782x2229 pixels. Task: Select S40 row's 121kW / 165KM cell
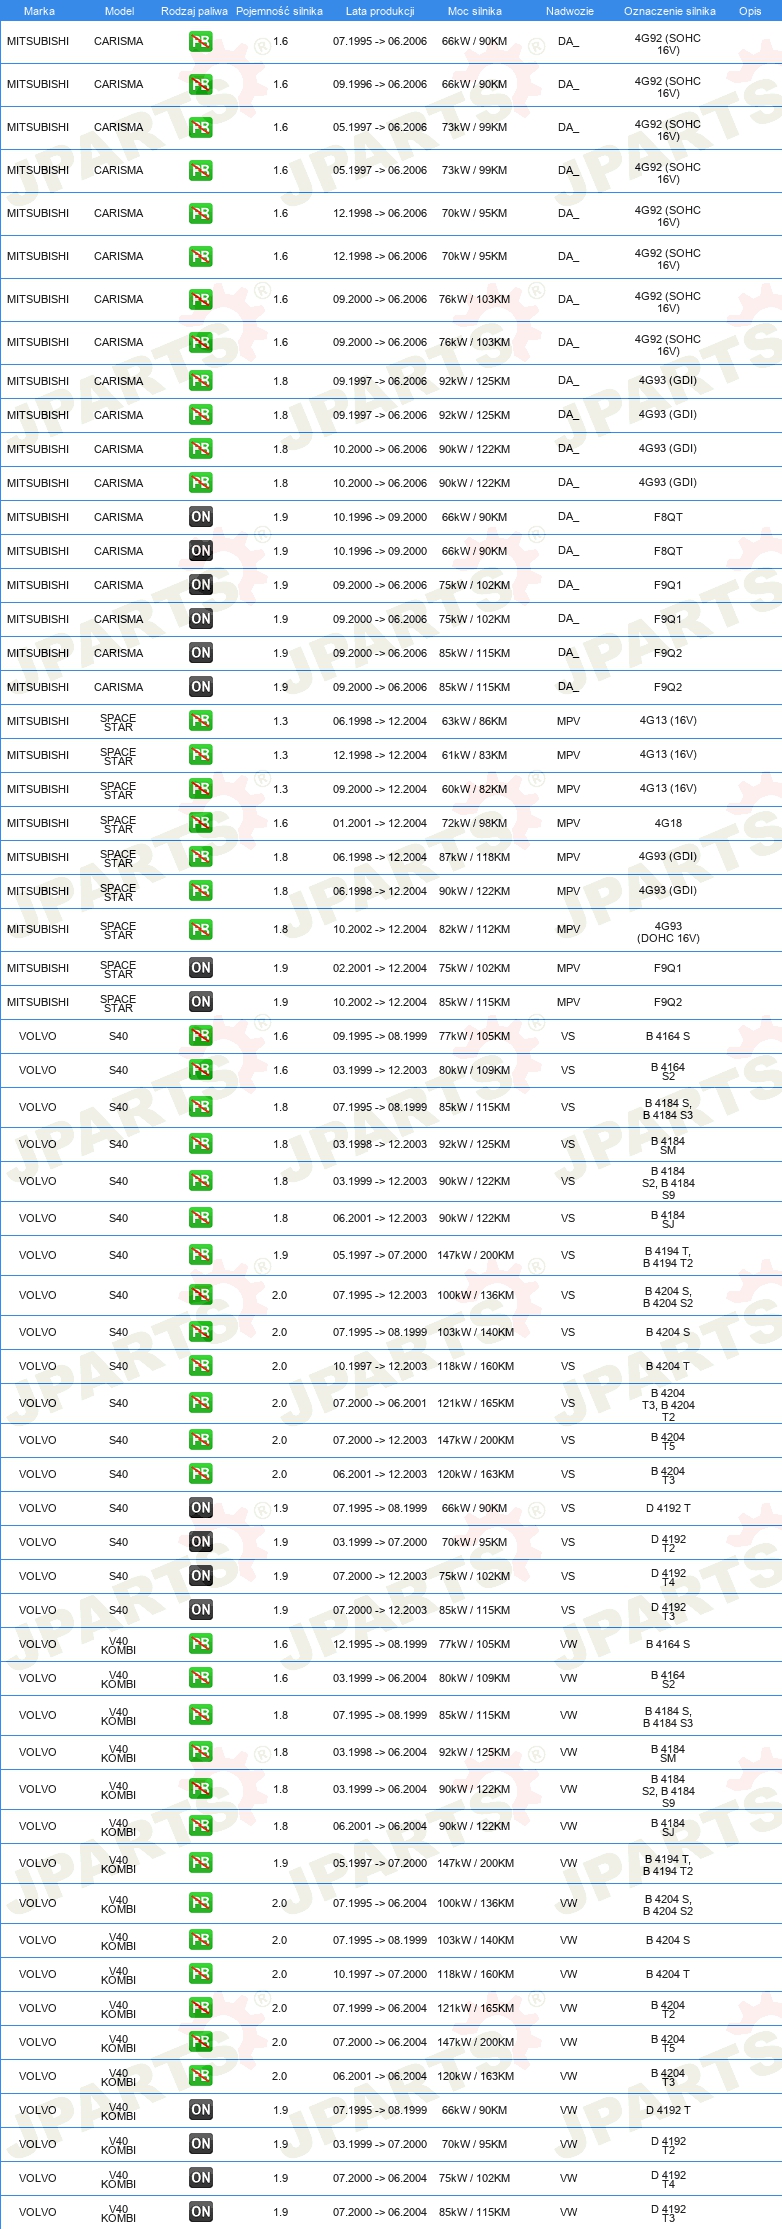click(x=475, y=1403)
